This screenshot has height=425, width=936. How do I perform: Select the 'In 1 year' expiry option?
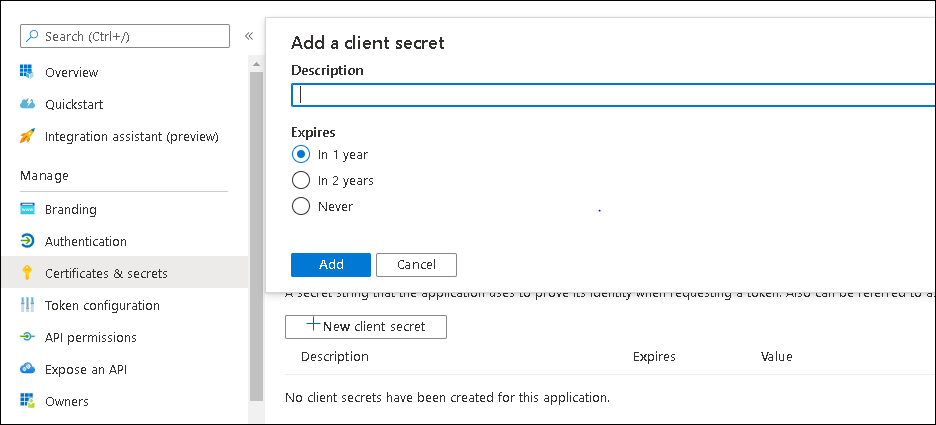click(300, 154)
